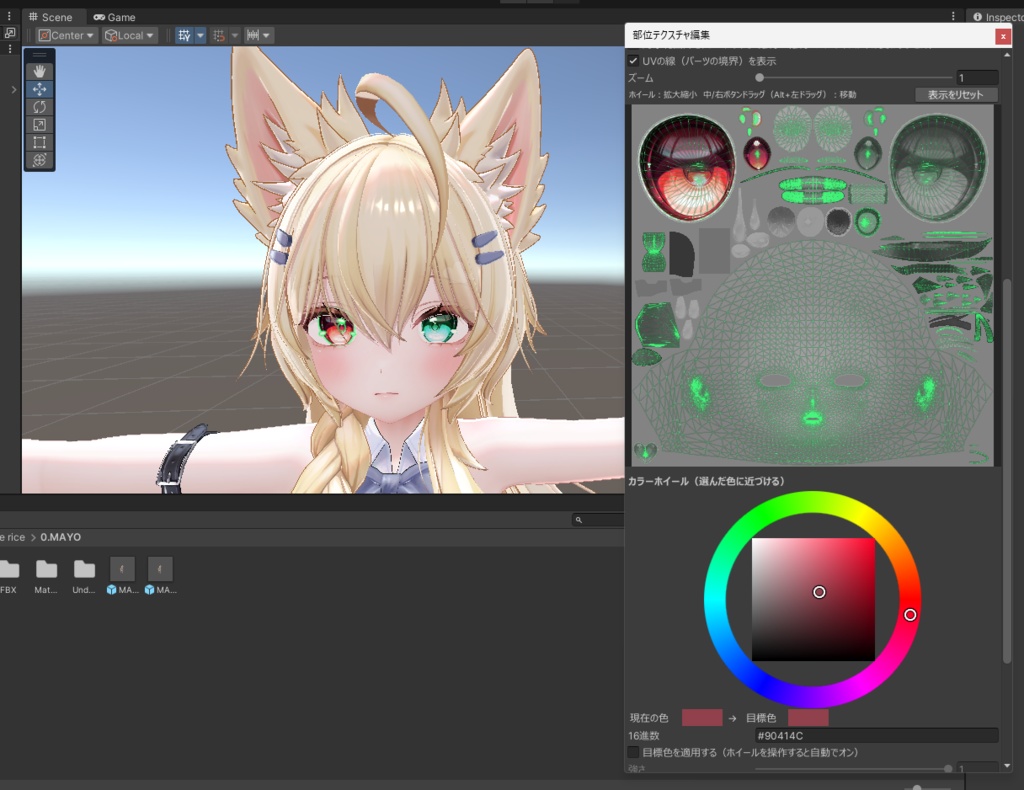Click the saturation square picker handle
This screenshot has width=1024, height=790.
tap(819, 592)
